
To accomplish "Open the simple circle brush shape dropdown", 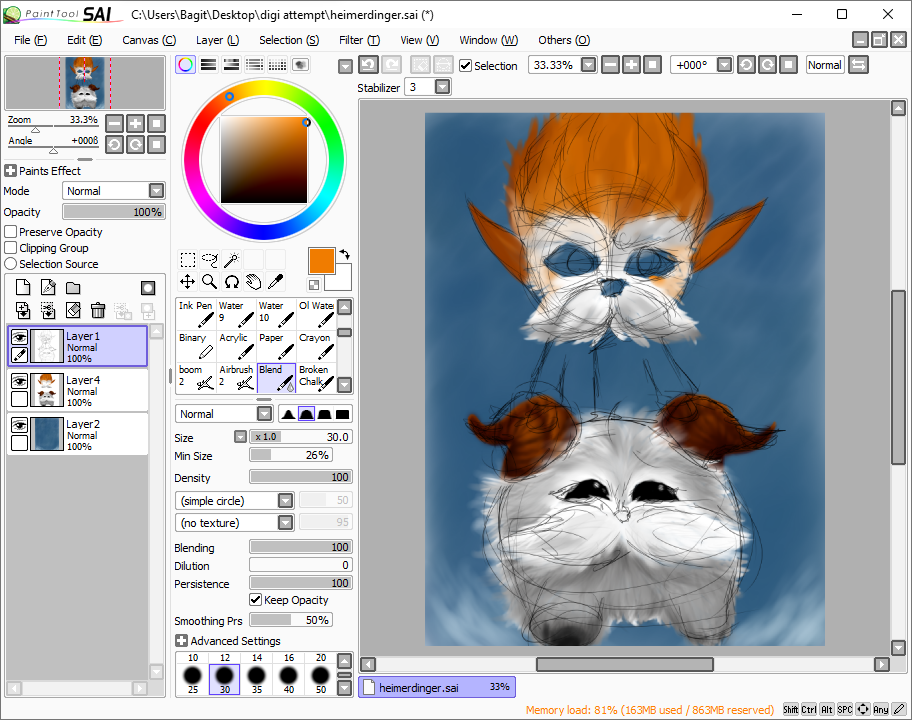I will [285, 501].
